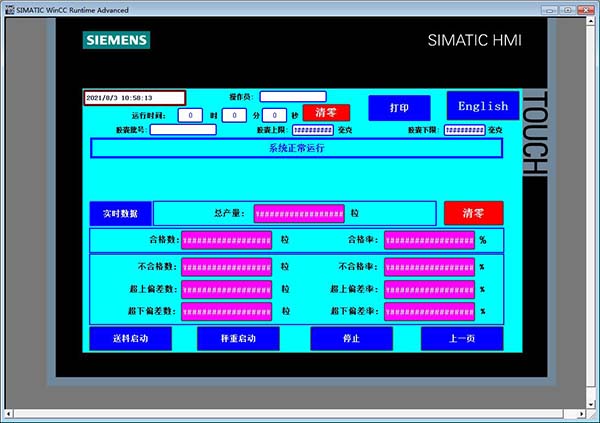The height and width of the screenshot is (423, 600).
Task: Switch language with the English button
Action: (x=483, y=106)
